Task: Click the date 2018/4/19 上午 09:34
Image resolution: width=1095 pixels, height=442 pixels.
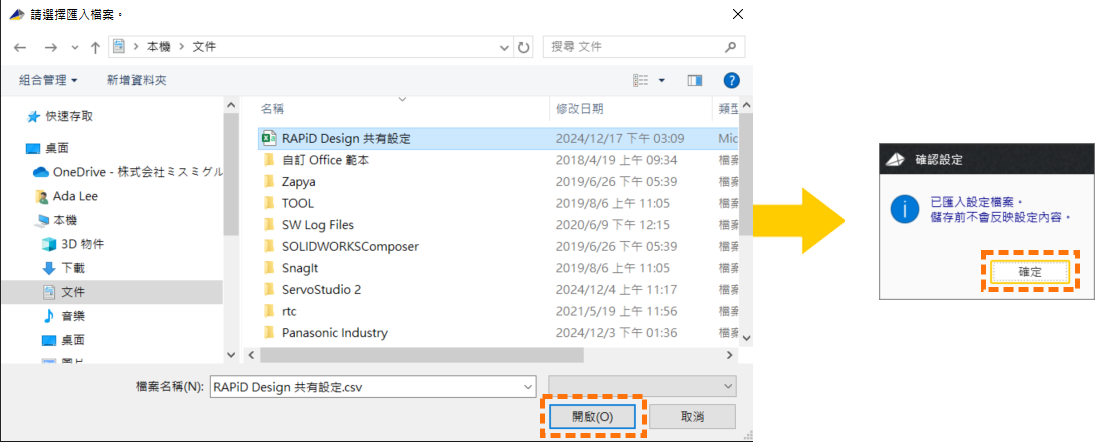Action: pyautogui.click(x=616, y=160)
